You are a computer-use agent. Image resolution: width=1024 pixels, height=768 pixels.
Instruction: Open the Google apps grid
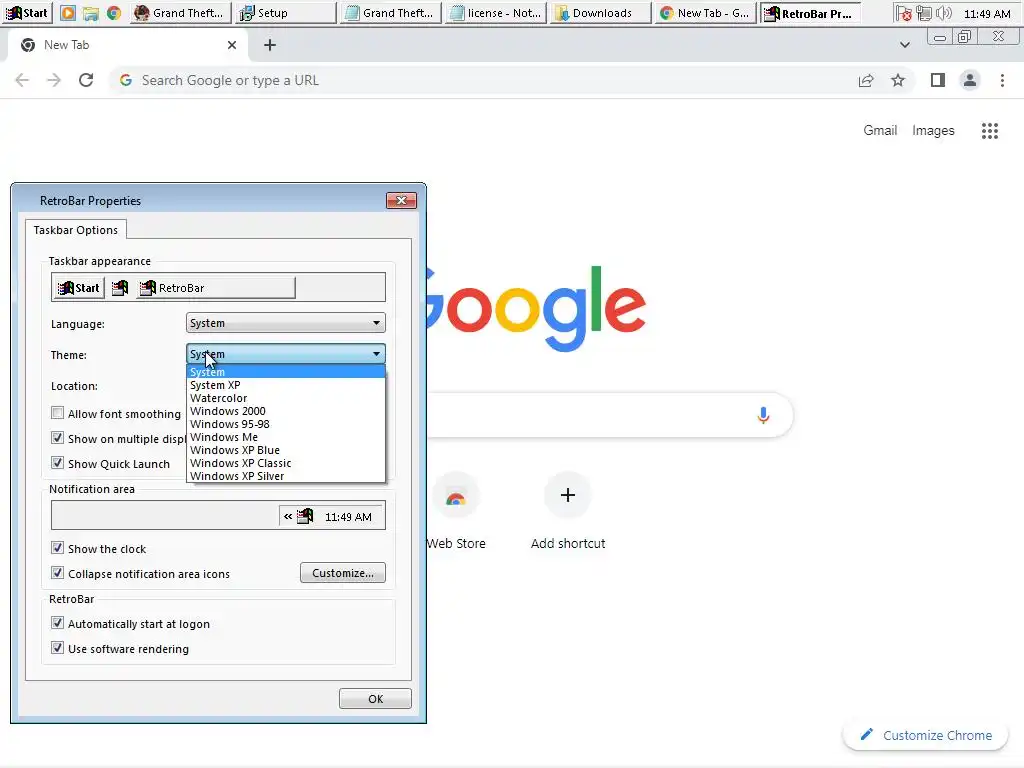(990, 131)
